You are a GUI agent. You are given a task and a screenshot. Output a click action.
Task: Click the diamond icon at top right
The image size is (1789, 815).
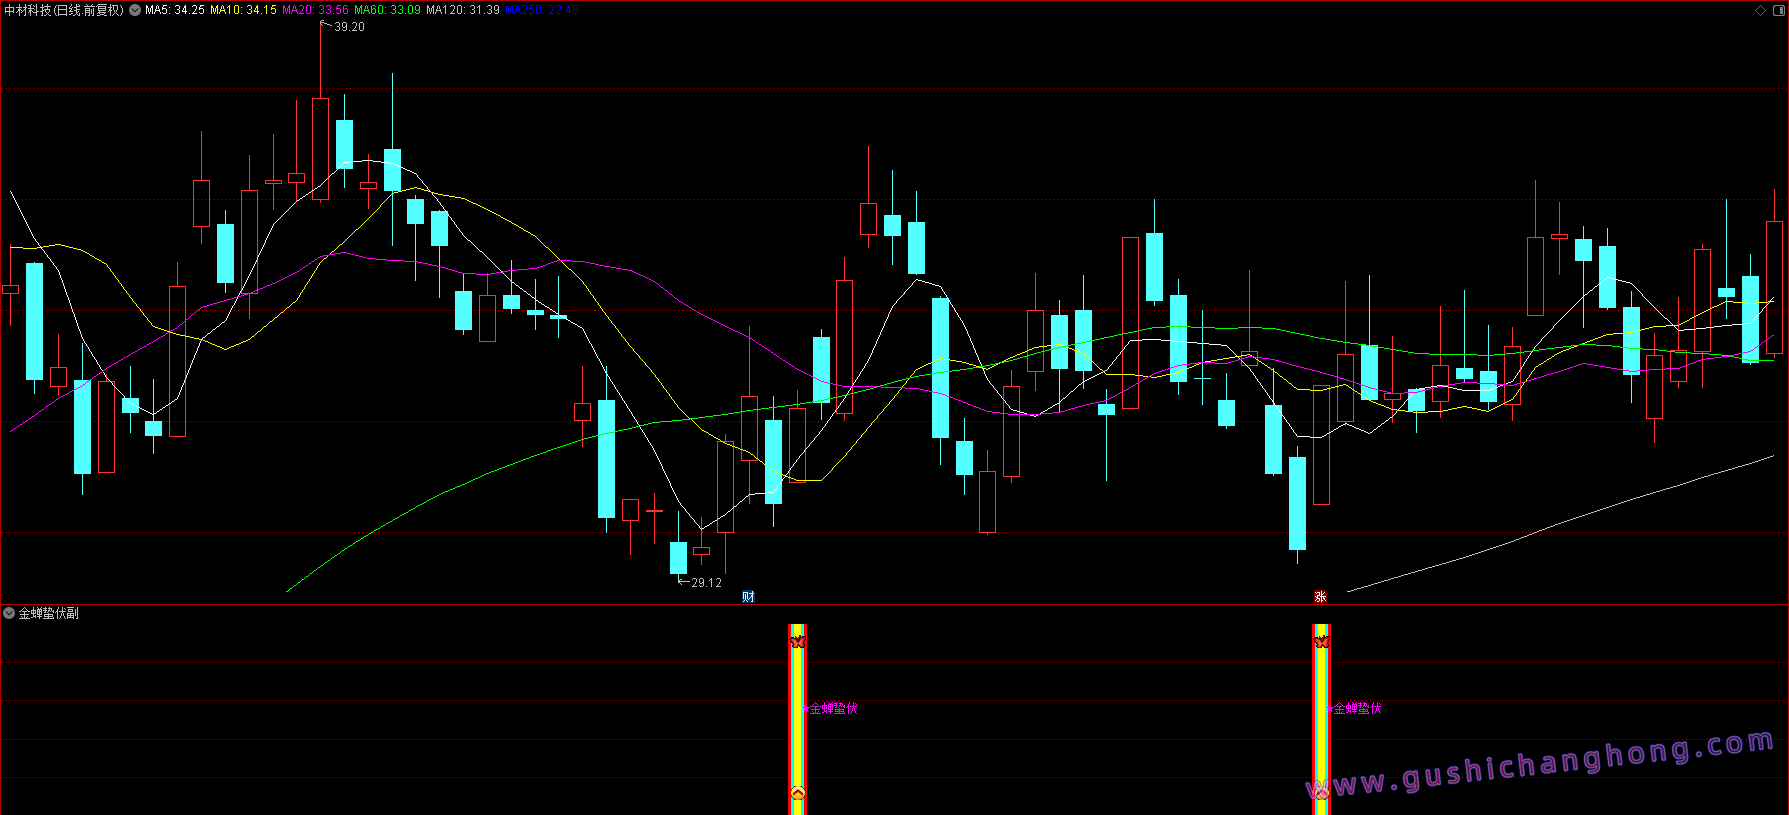point(1760,10)
